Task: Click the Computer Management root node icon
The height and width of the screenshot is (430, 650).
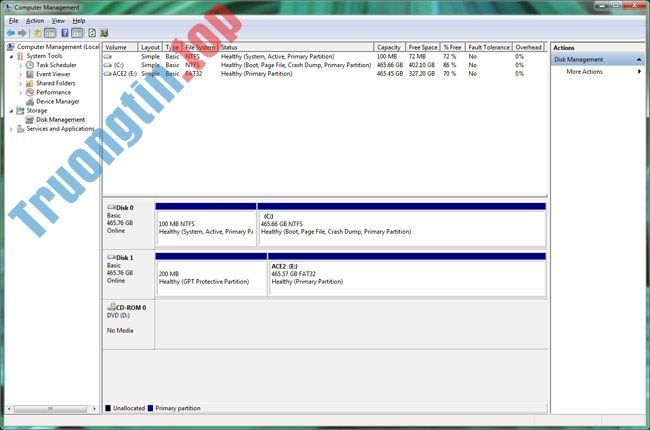Action: point(11,47)
